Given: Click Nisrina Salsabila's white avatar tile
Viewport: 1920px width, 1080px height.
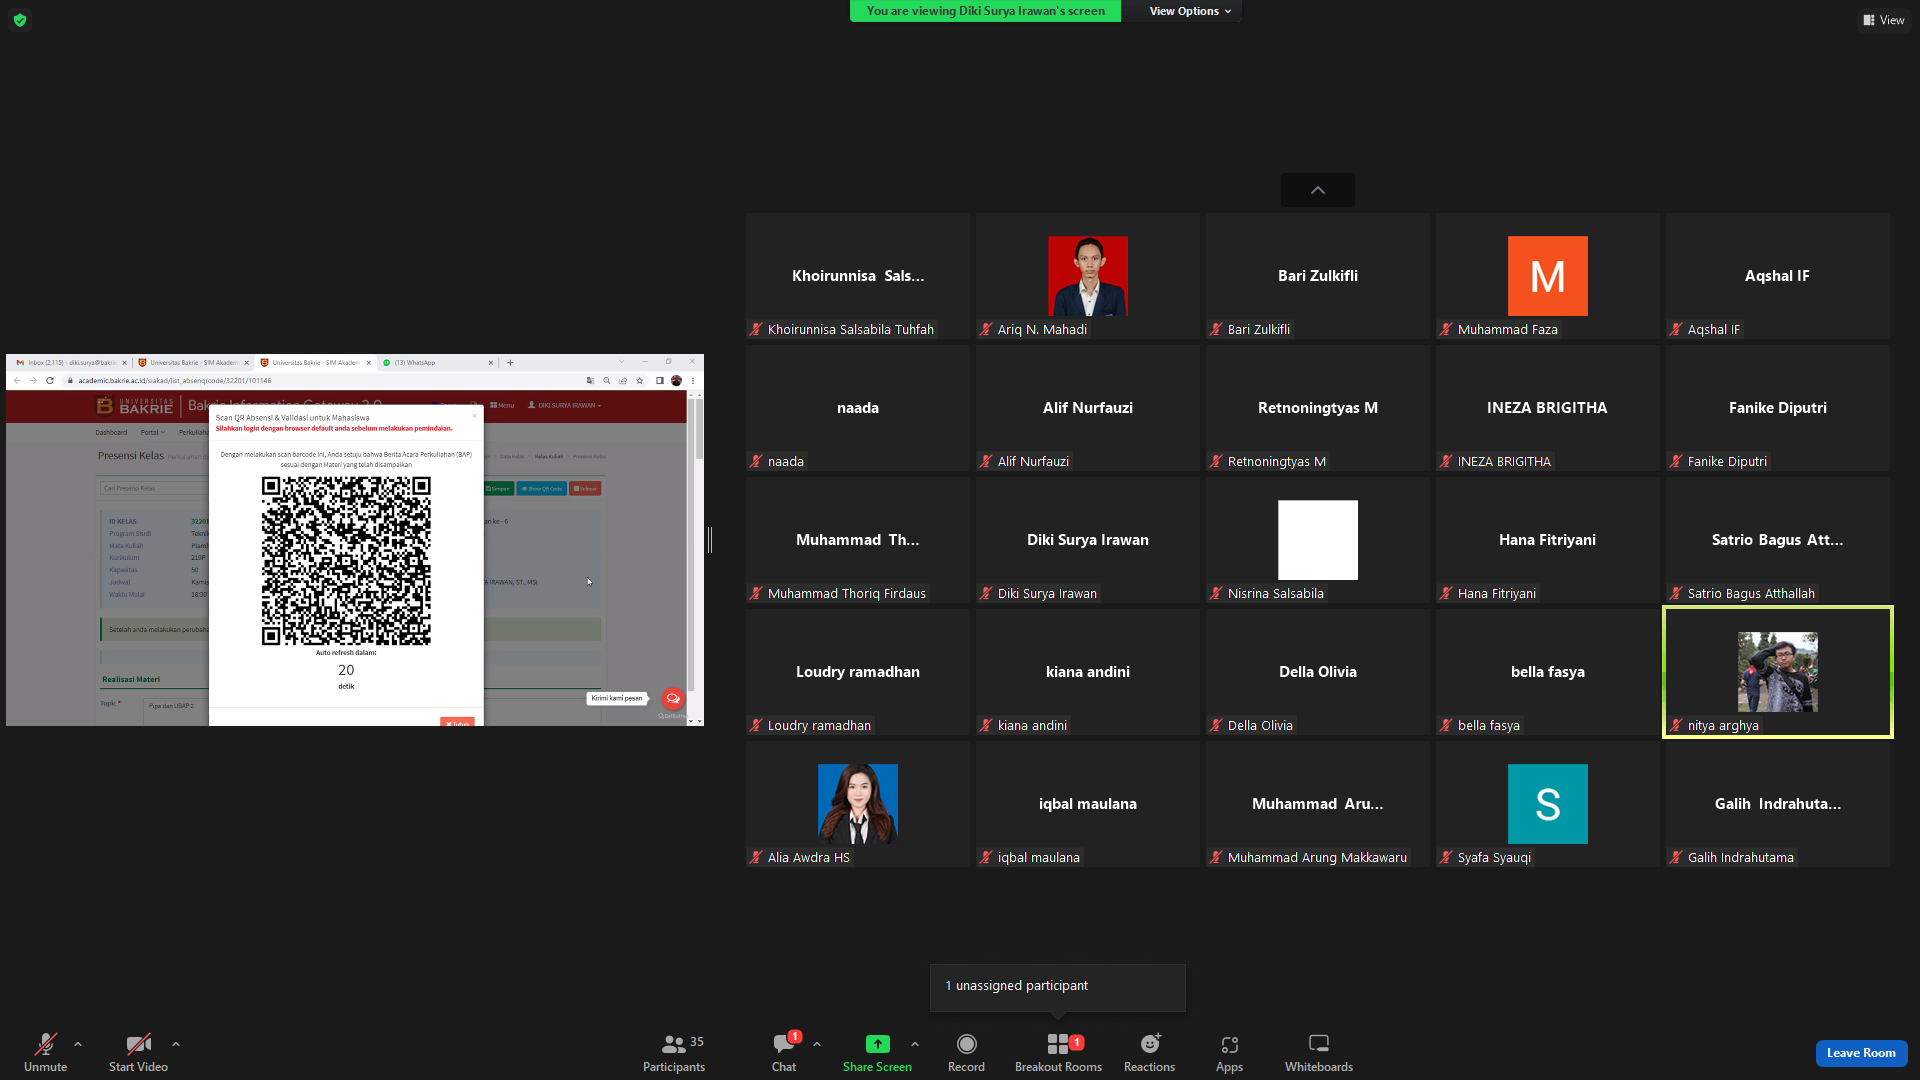Looking at the screenshot, I should click(1318, 540).
